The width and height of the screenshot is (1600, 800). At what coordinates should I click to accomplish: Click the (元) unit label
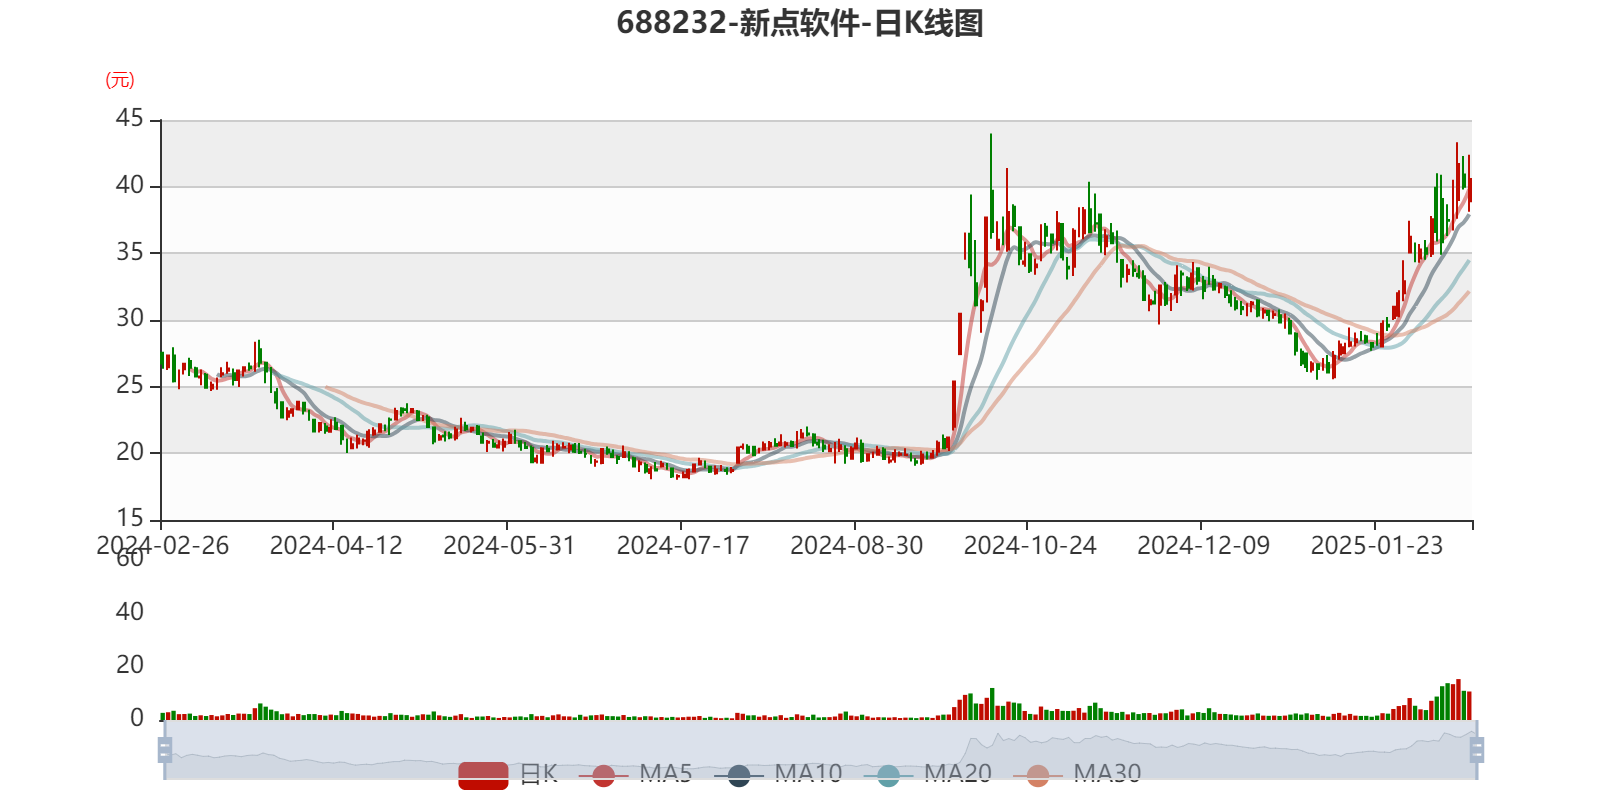coord(120,80)
